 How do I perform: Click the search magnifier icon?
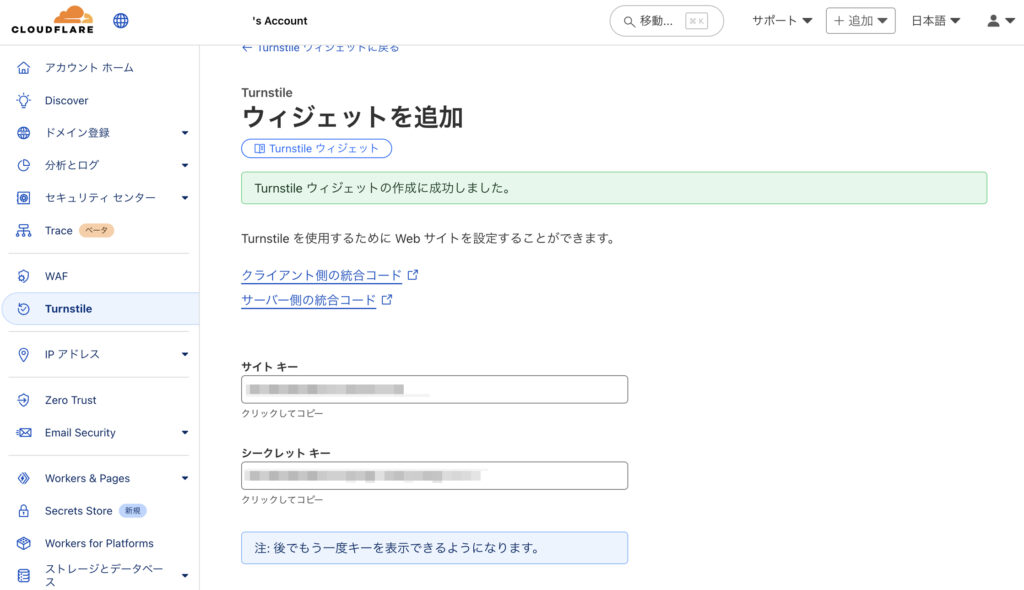[x=629, y=22]
